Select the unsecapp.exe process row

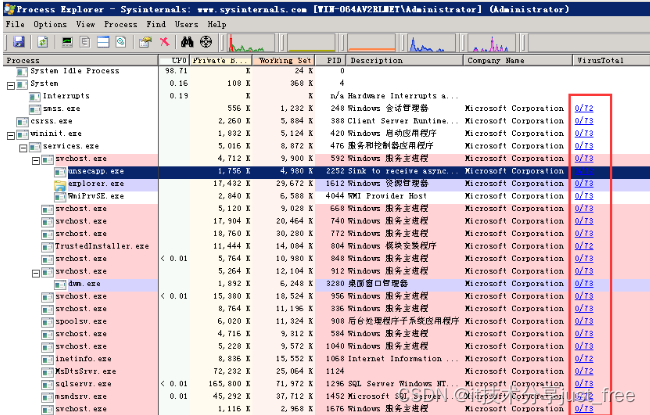click(326, 171)
